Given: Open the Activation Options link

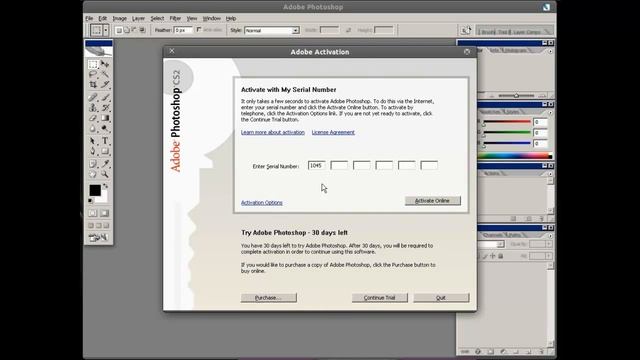Looking at the screenshot, I should pos(262,202).
